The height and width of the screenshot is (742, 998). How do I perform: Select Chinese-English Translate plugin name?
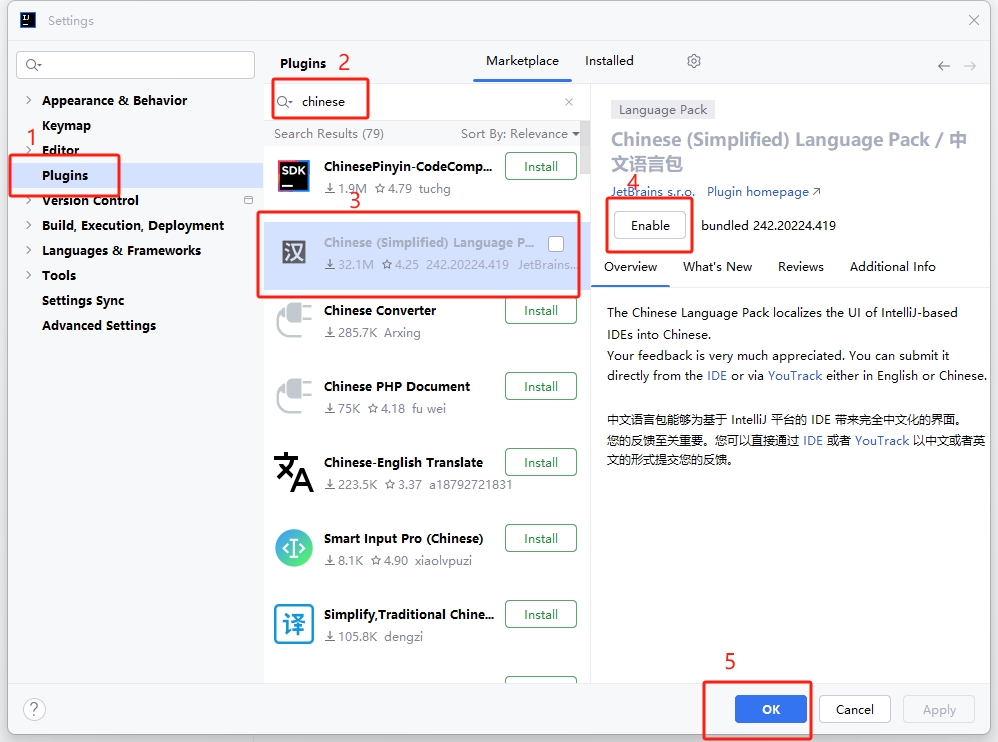click(x=403, y=463)
